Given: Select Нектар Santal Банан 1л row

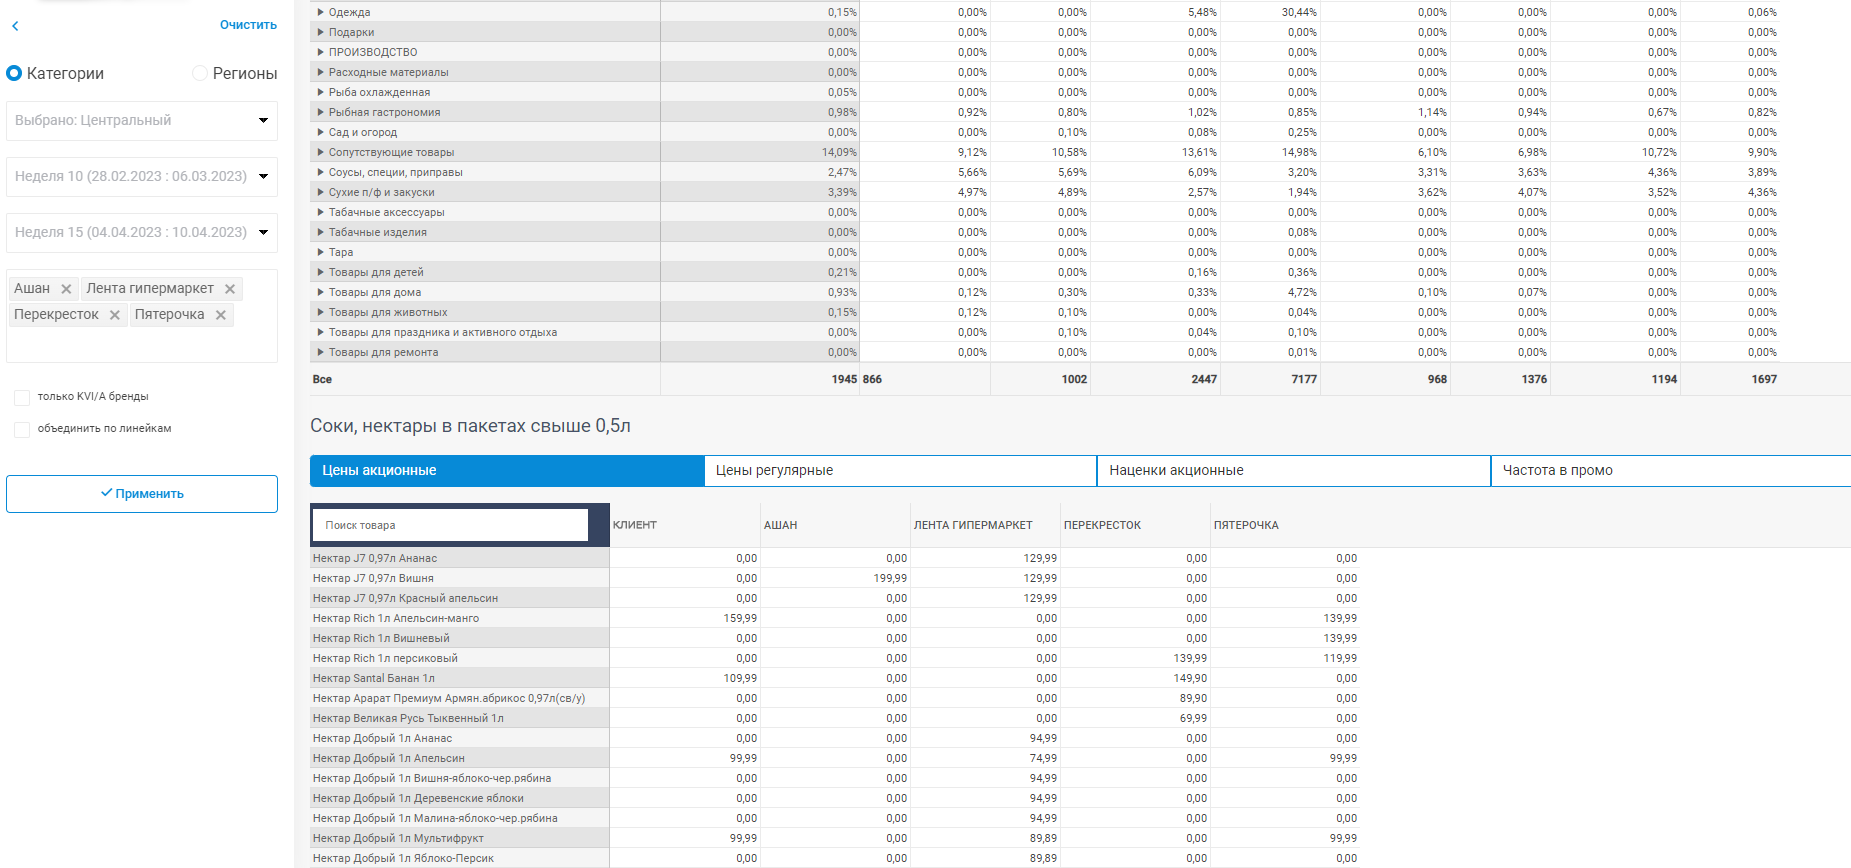Looking at the screenshot, I should coord(460,678).
